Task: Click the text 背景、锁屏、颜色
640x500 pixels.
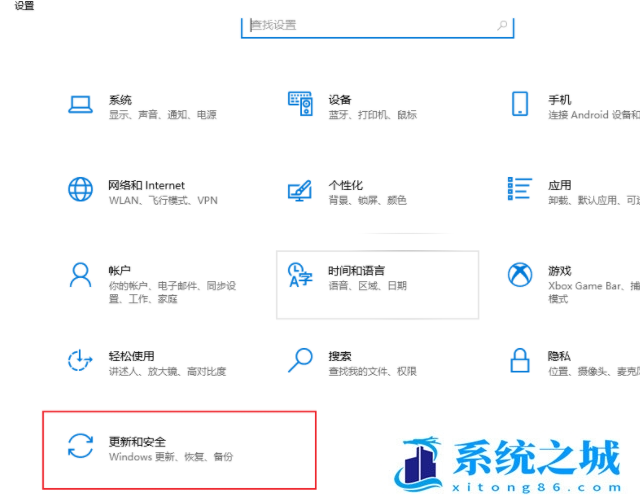Action: pyautogui.click(x=368, y=200)
